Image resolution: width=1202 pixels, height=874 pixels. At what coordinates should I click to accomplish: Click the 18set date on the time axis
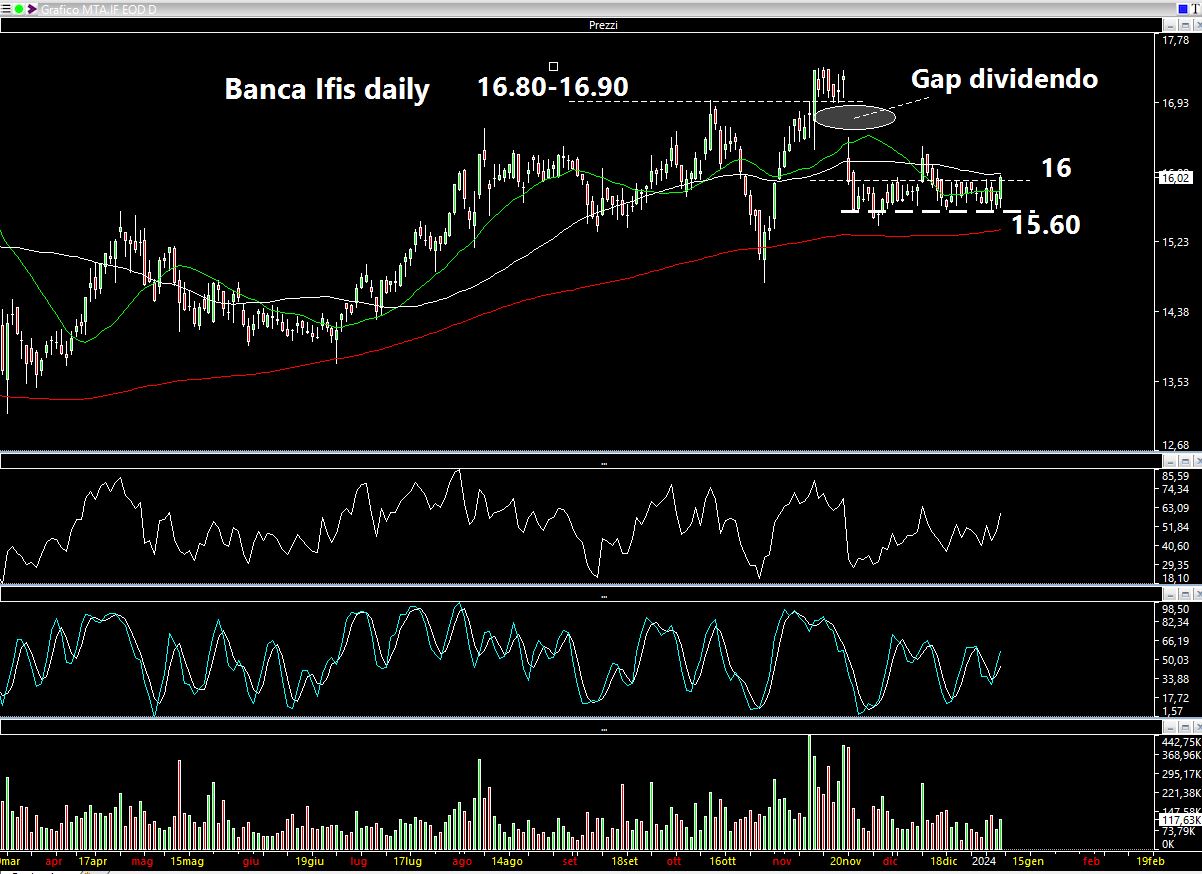[x=624, y=860]
